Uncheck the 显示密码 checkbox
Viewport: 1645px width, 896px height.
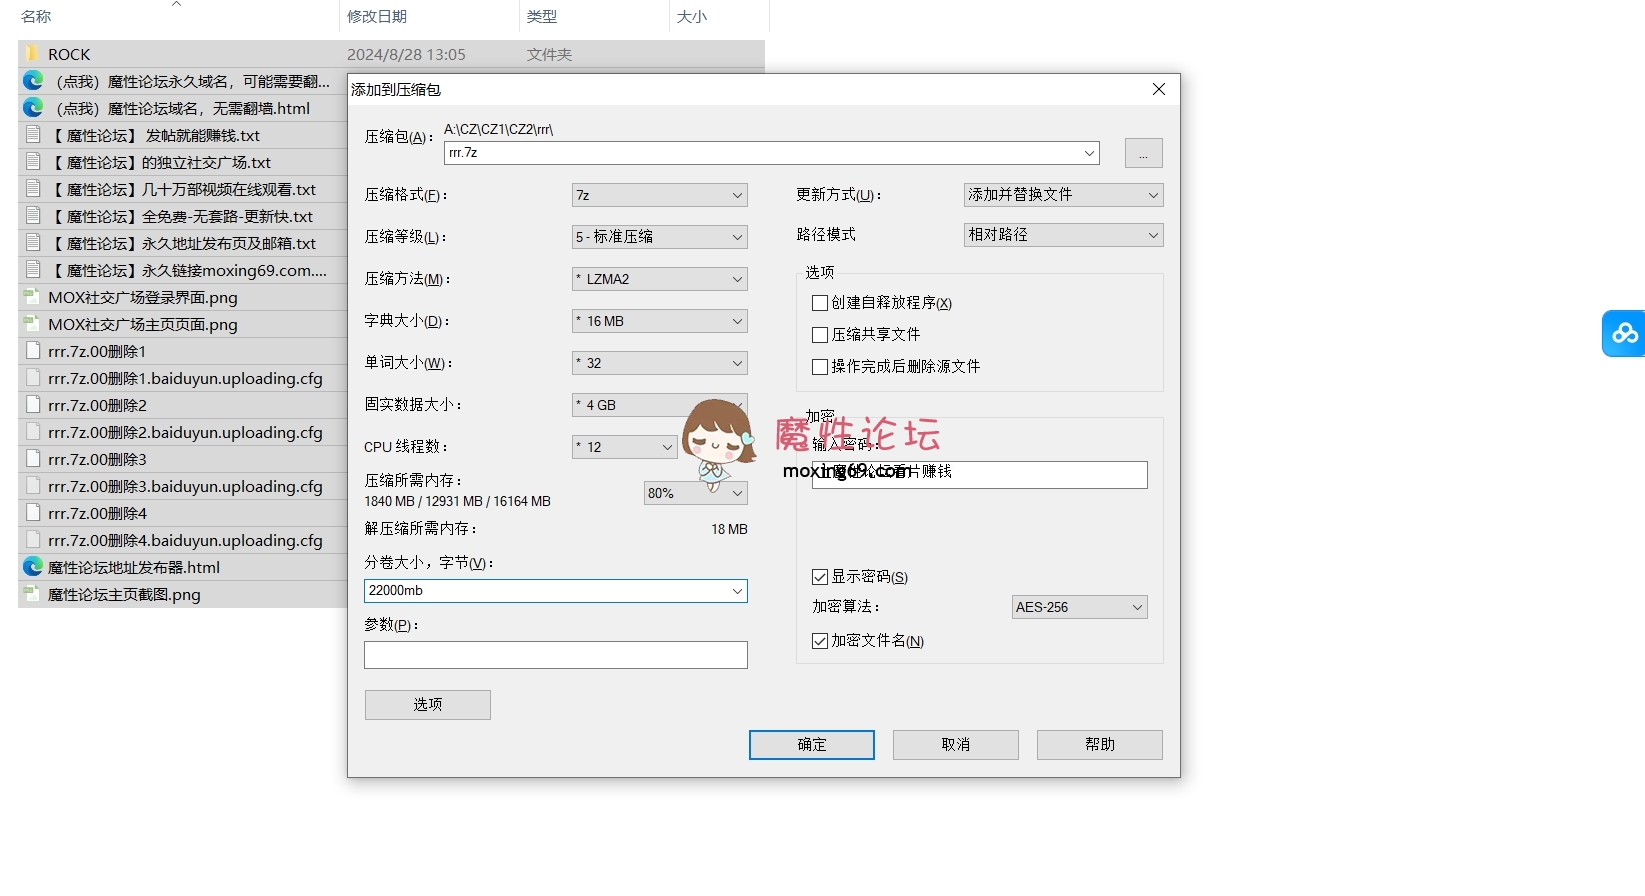(x=820, y=577)
